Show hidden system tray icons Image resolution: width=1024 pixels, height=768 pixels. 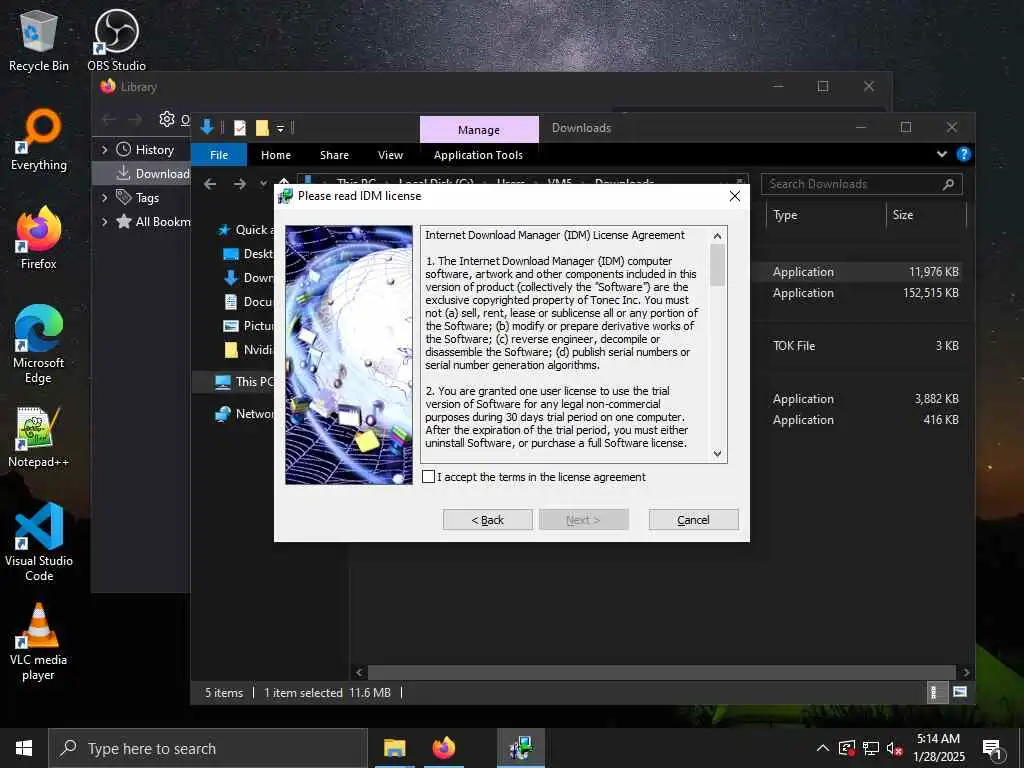(x=823, y=748)
